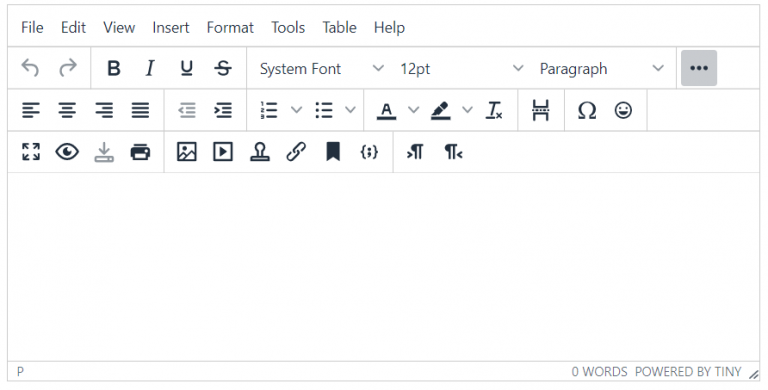Toggle italic formatting
Viewport: 768px width, 390px height.
[150, 68]
